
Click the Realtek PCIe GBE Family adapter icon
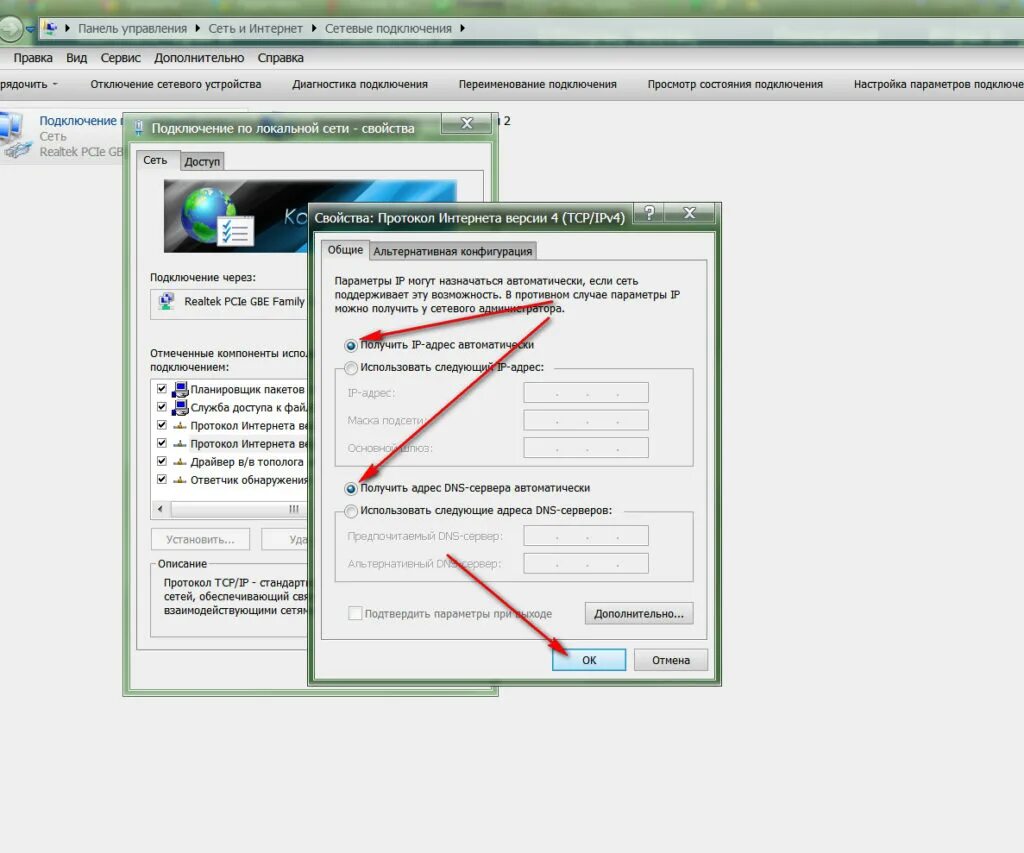[x=167, y=301]
